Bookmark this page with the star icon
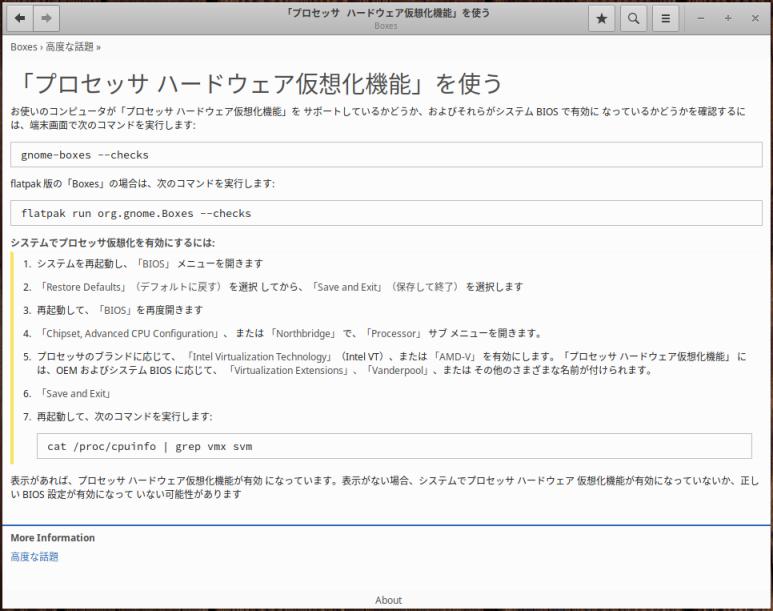This screenshot has height=611, width=773. tap(601, 18)
